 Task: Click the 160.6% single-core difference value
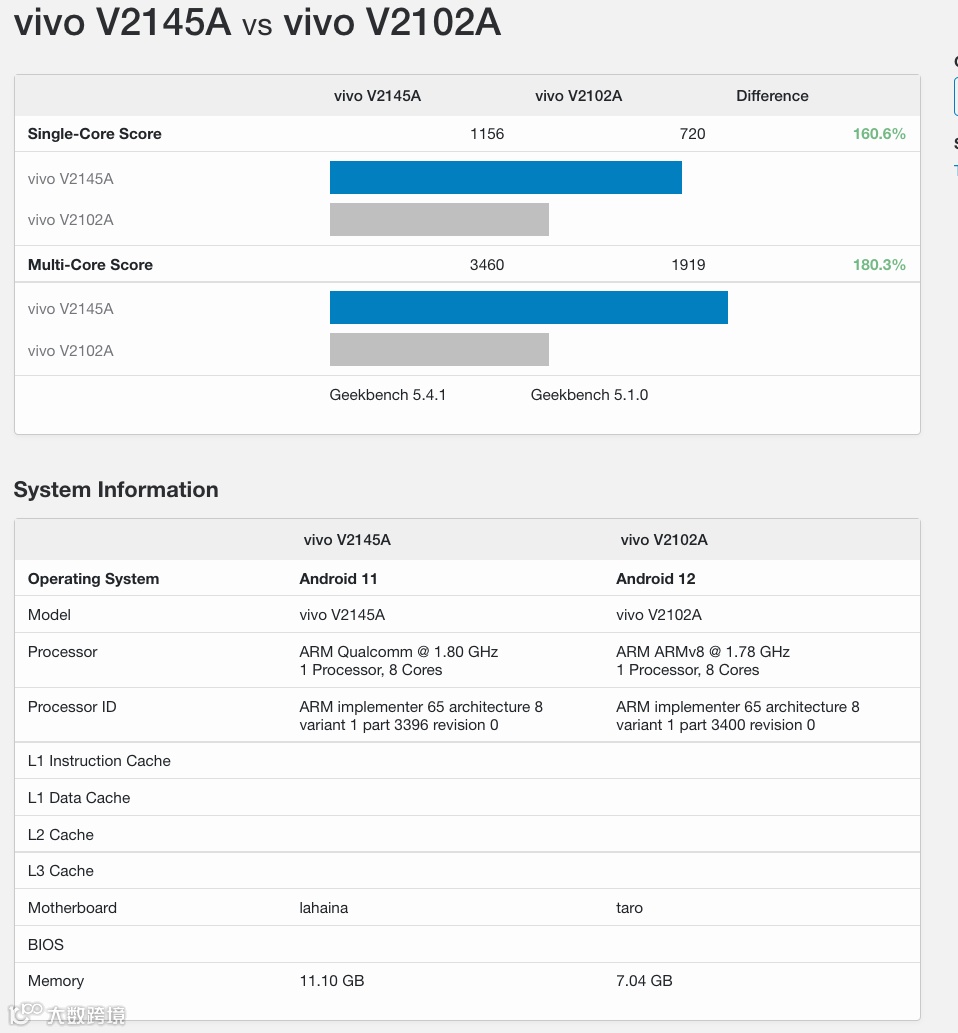879,134
